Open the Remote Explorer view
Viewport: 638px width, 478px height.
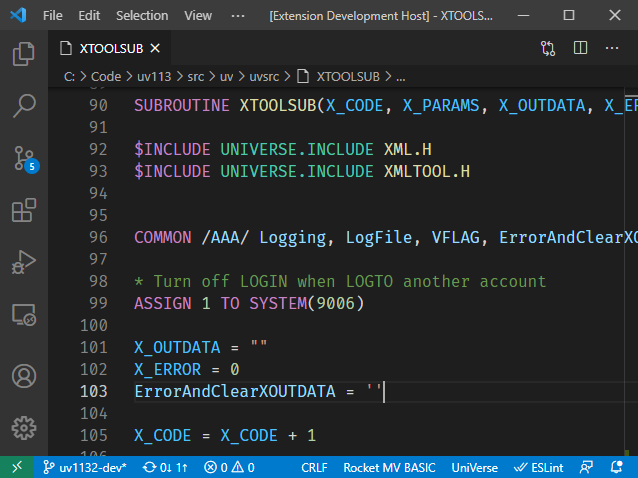point(24,317)
